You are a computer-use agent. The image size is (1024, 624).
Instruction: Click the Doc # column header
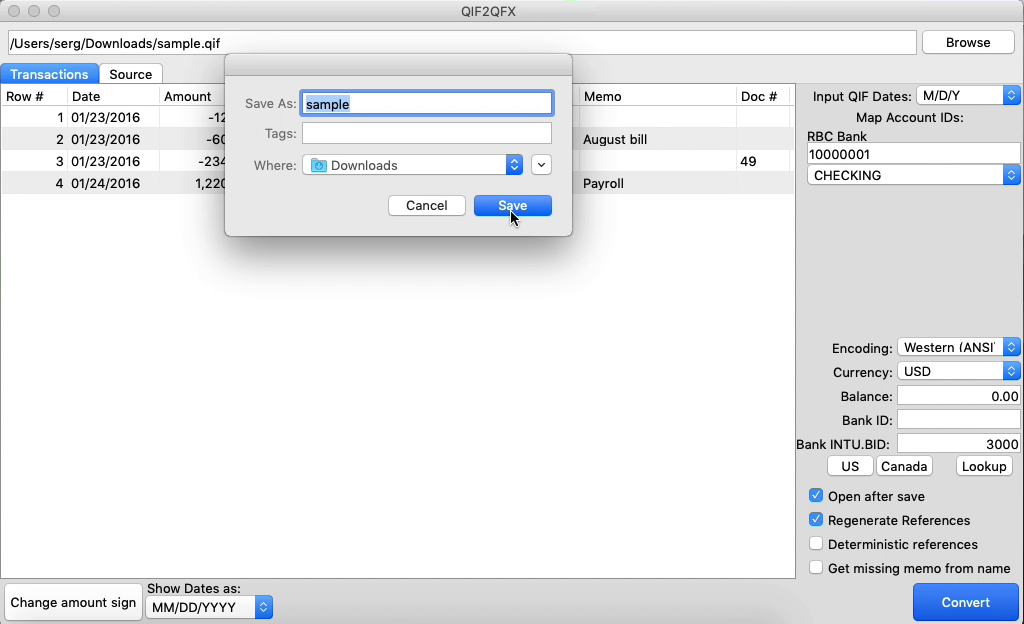[x=763, y=96]
